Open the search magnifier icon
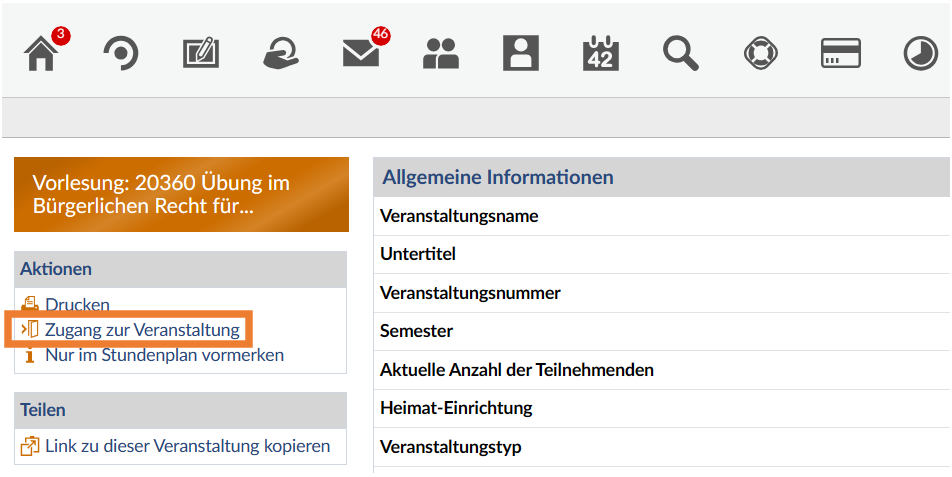This screenshot has height=477, width=952. pyautogui.click(x=681, y=53)
